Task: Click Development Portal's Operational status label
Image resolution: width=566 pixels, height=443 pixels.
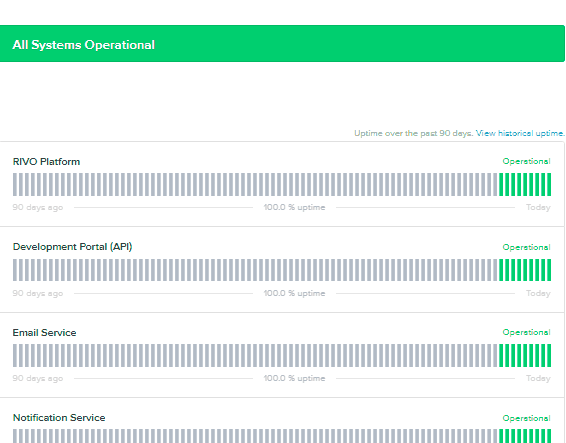Action: click(x=526, y=247)
